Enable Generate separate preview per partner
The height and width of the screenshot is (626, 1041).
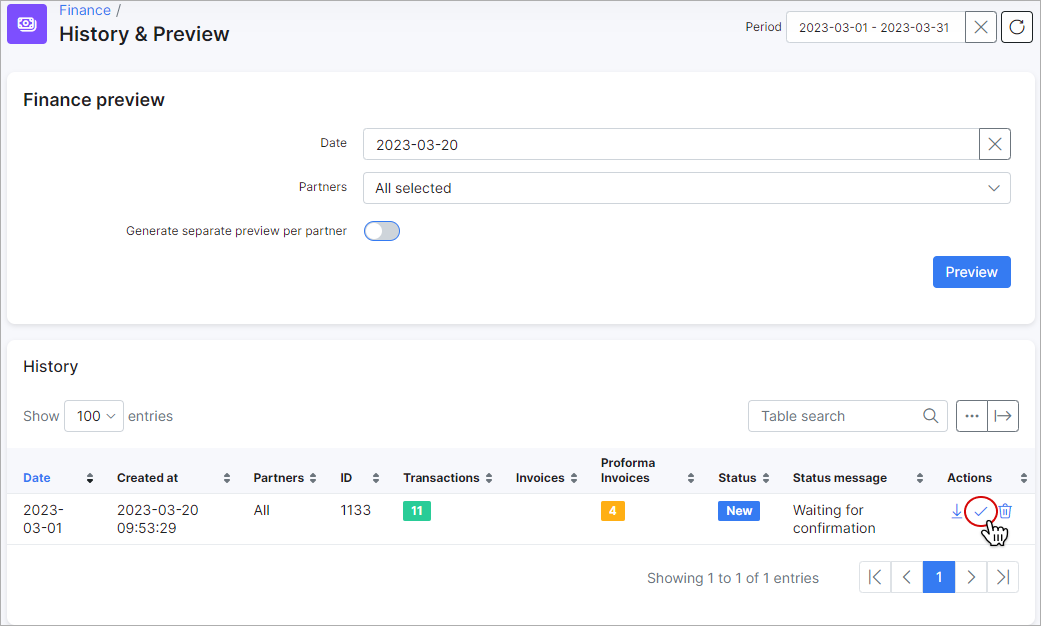pyautogui.click(x=381, y=231)
